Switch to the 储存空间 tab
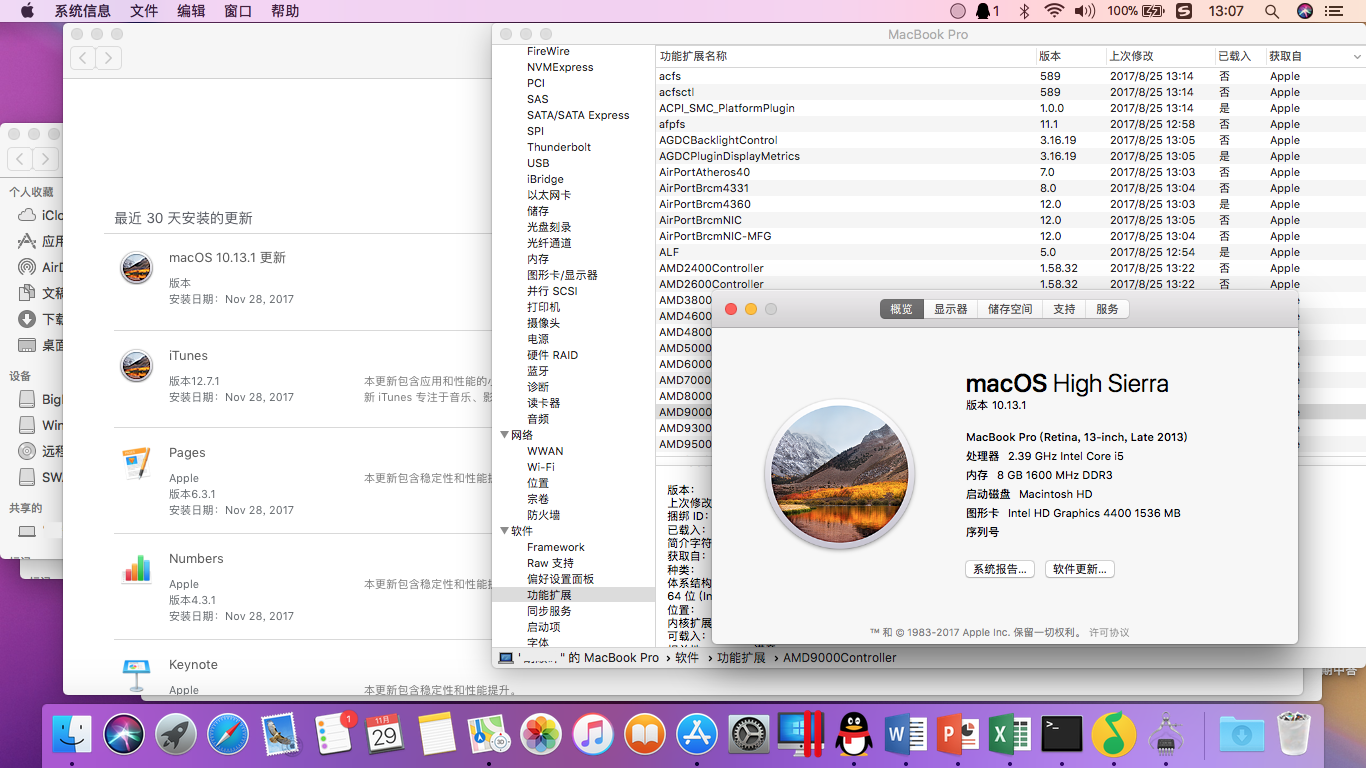Image resolution: width=1366 pixels, height=768 pixels. (1010, 309)
